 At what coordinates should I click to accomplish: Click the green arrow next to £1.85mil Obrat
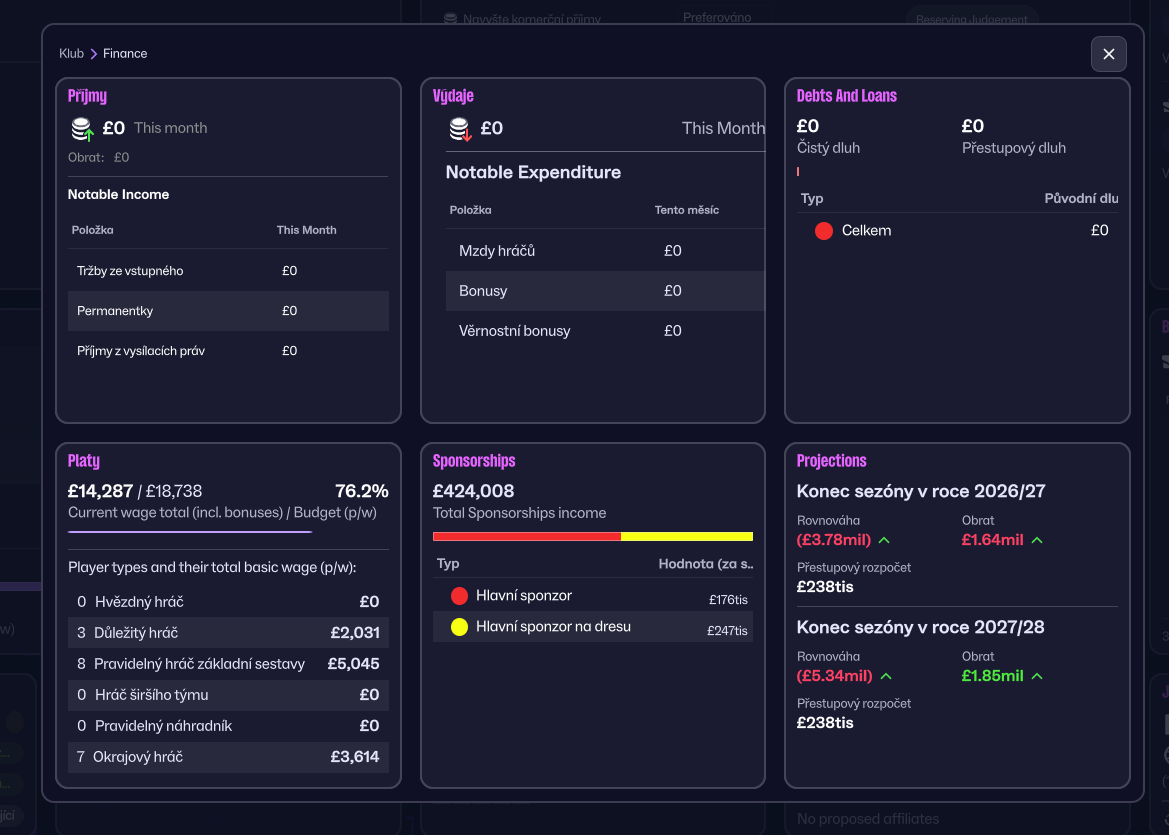[1037, 676]
